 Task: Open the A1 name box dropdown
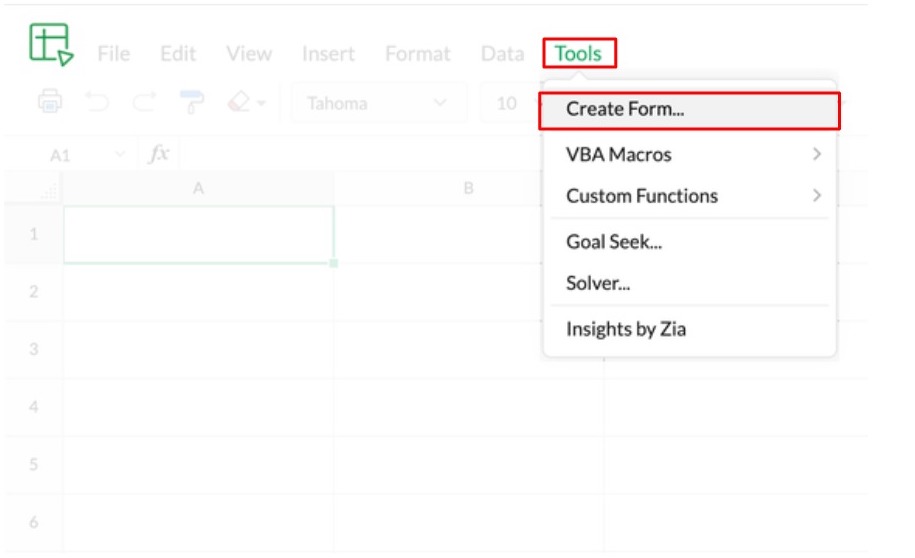[x=120, y=155]
